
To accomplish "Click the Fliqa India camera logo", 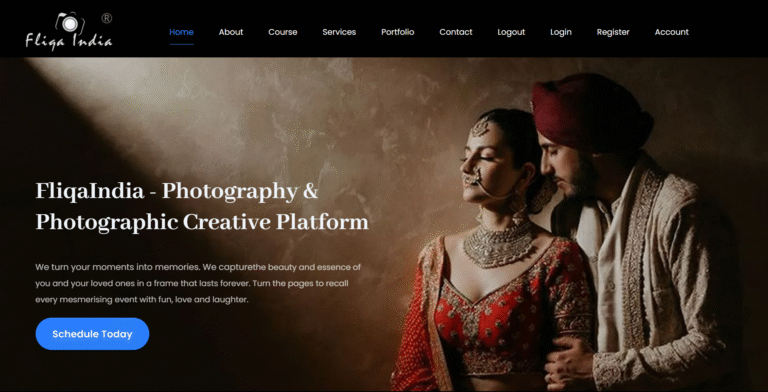I will click(x=69, y=30).
